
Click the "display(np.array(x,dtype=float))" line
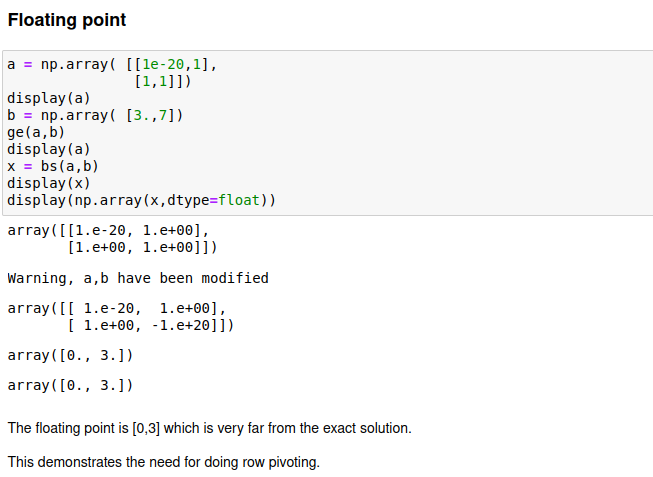141,200
